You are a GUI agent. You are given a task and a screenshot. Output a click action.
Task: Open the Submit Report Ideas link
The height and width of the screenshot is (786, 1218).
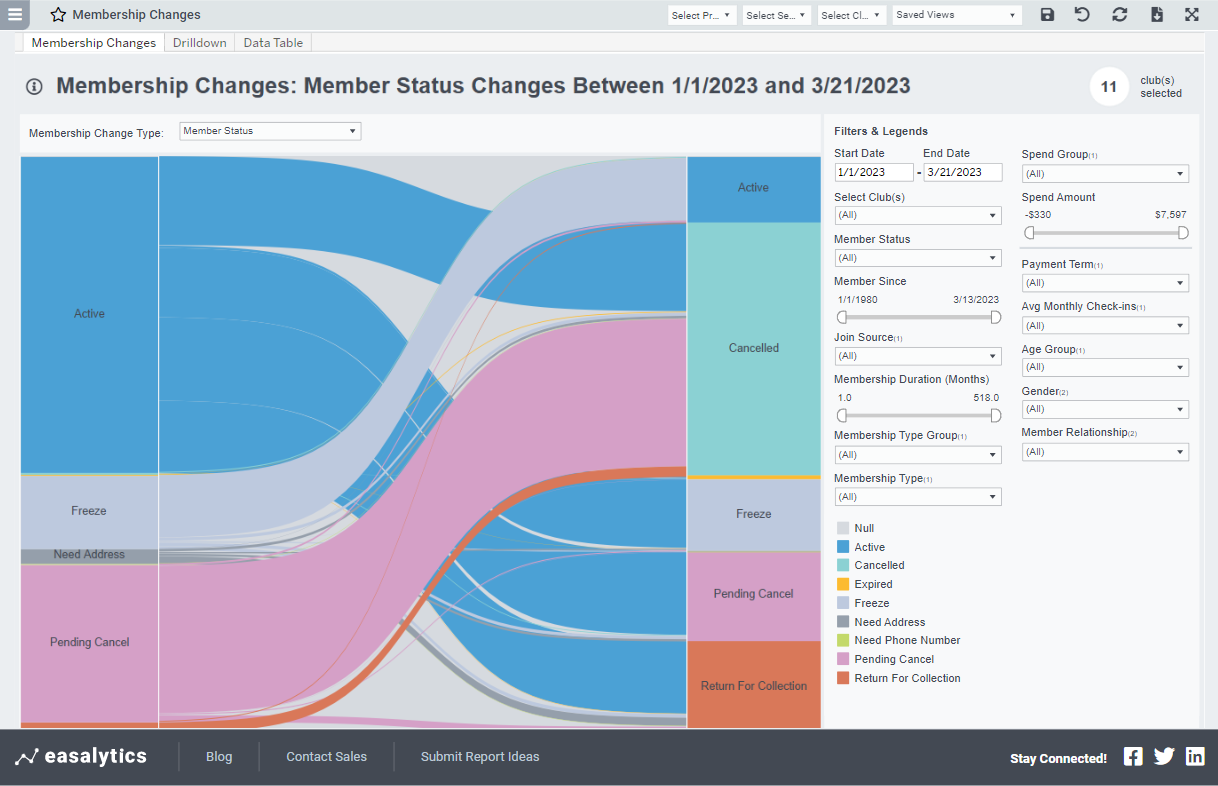pos(480,756)
